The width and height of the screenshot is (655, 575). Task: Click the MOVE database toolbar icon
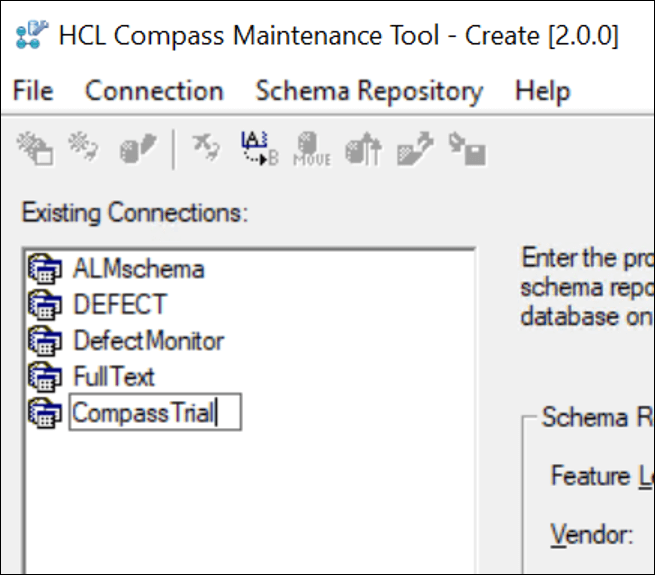(312, 149)
